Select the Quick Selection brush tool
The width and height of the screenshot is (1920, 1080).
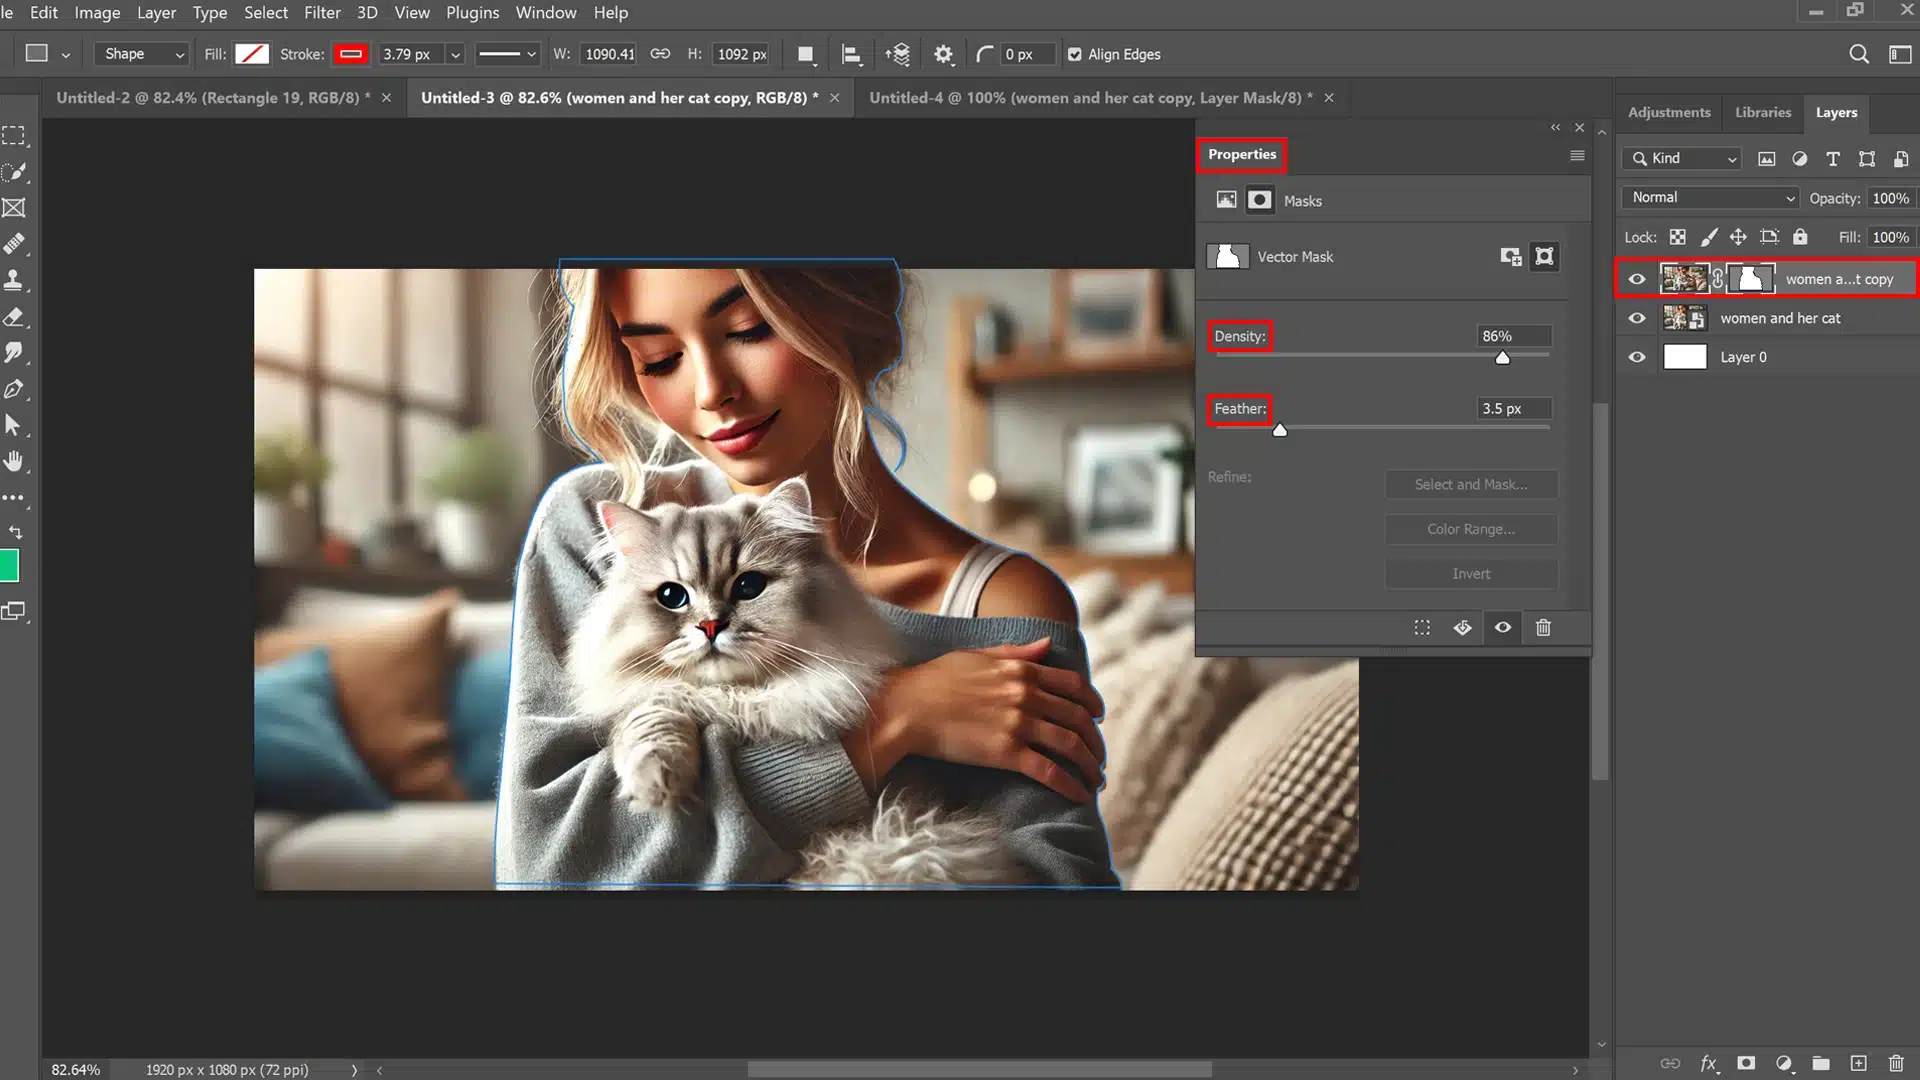pyautogui.click(x=14, y=171)
